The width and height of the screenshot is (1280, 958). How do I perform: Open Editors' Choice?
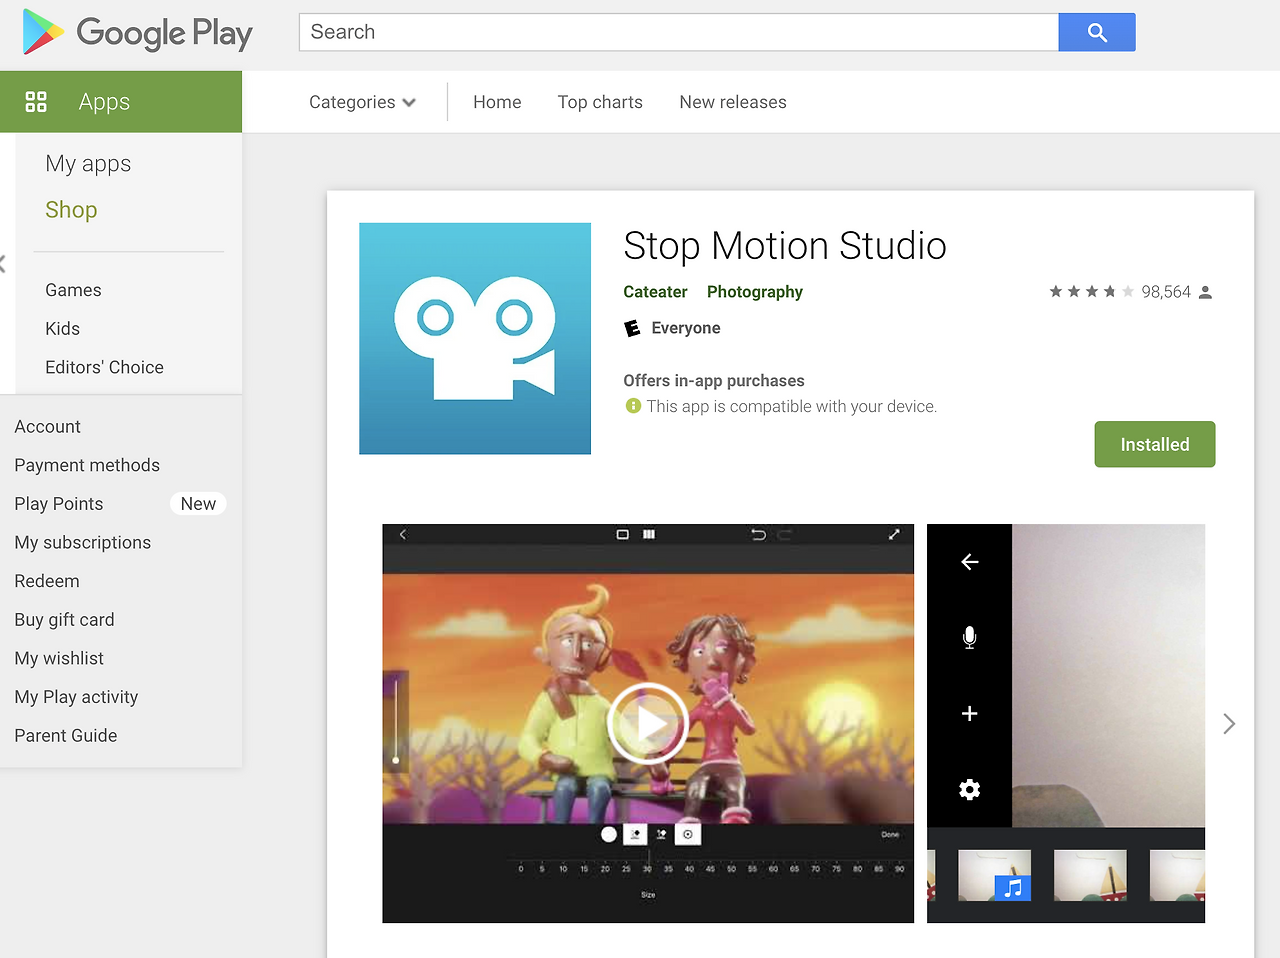[x=104, y=367]
